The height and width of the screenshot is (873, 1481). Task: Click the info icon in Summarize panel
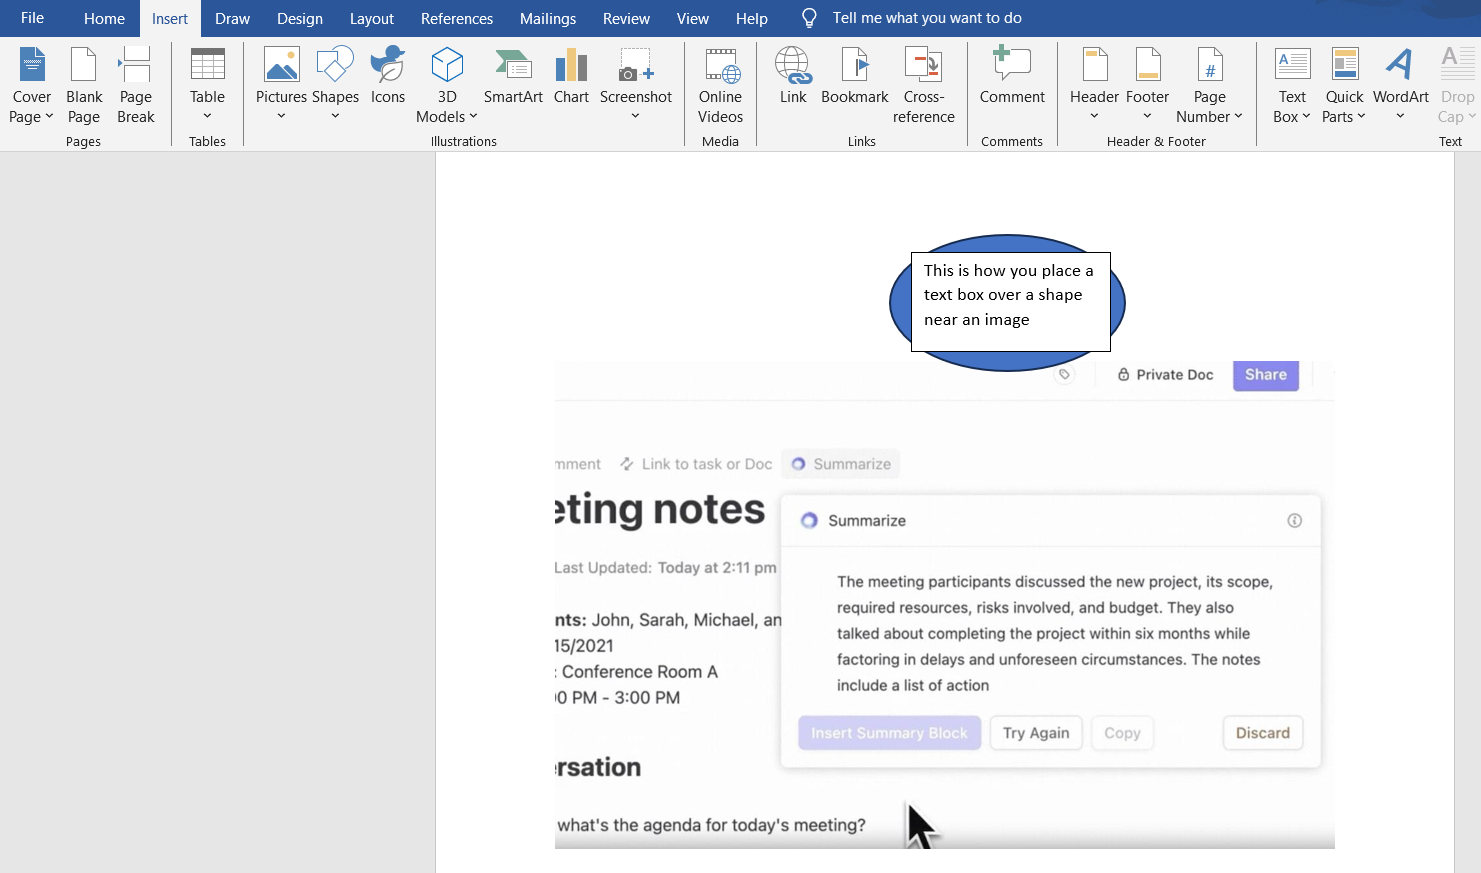1294,520
